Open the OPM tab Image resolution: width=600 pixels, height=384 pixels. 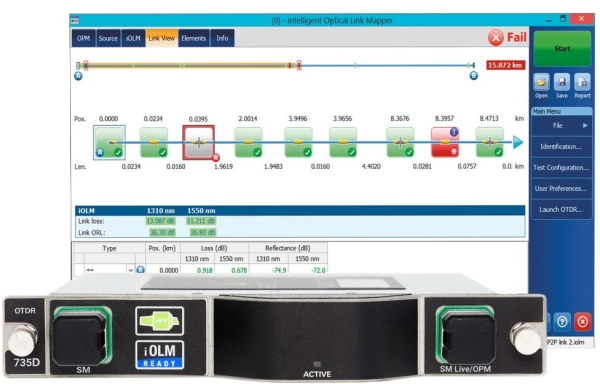83,38
